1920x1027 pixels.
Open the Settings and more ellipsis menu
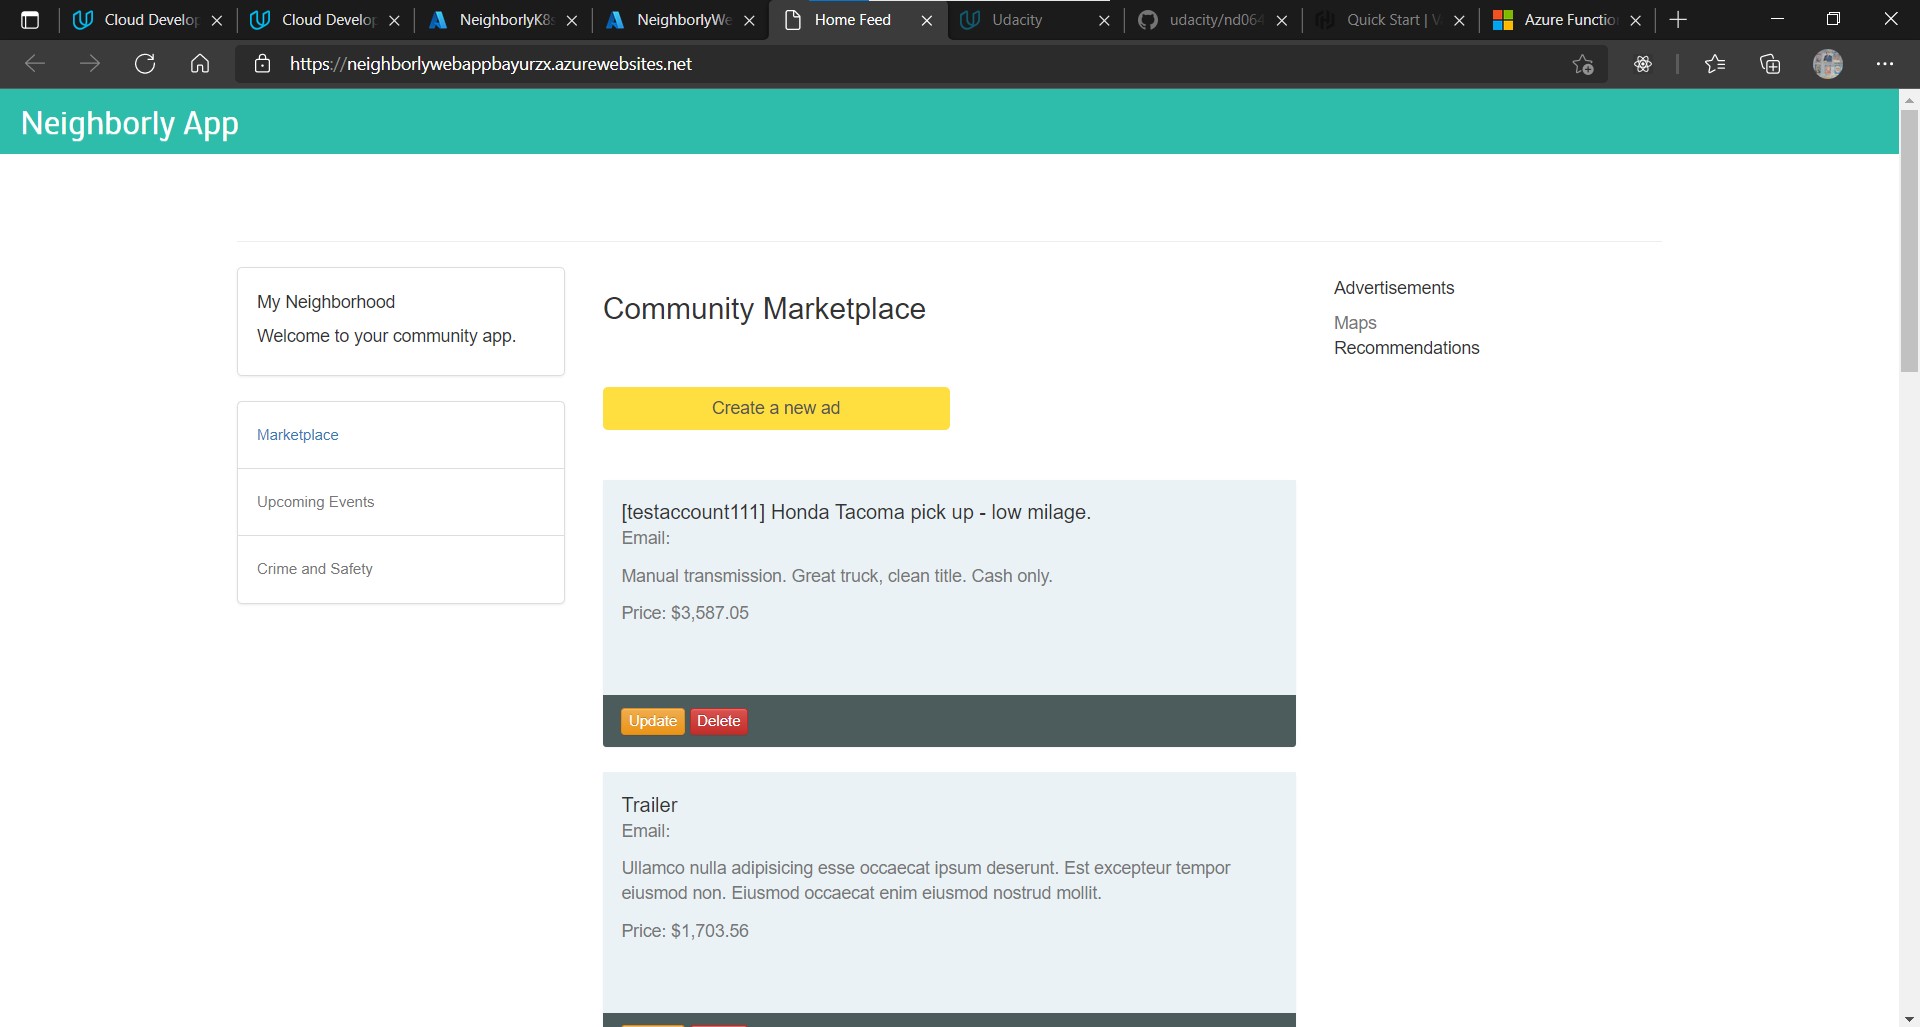(x=1885, y=64)
